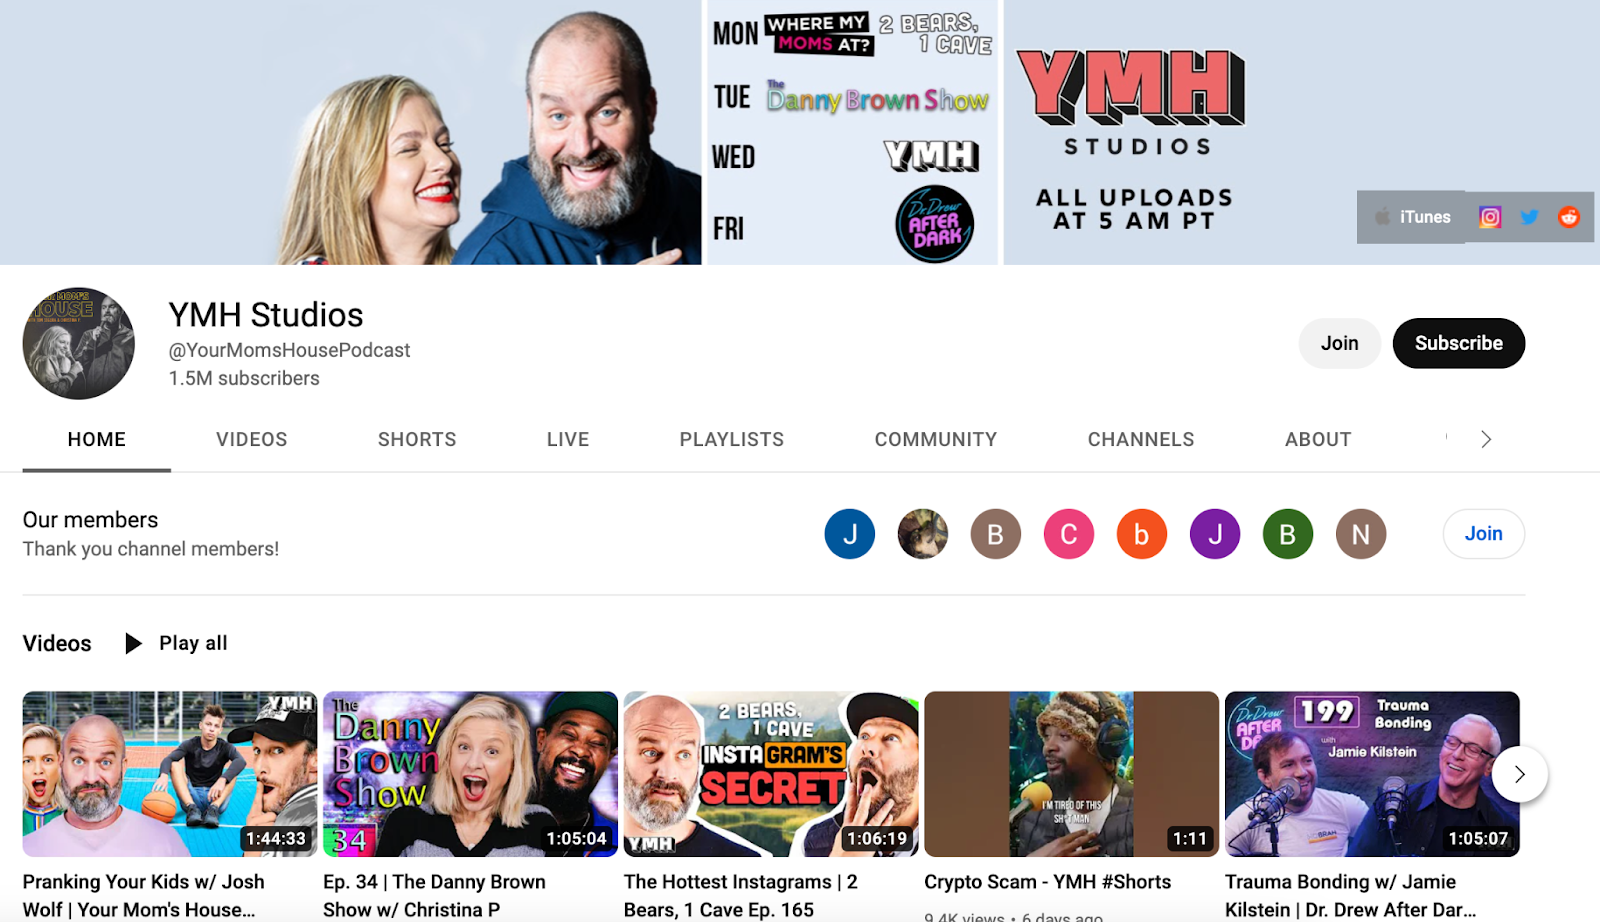The height and width of the screenshot is (922, 1600).
Task: Open the CHANNELS tab
Action: [x=1141, y=439]
